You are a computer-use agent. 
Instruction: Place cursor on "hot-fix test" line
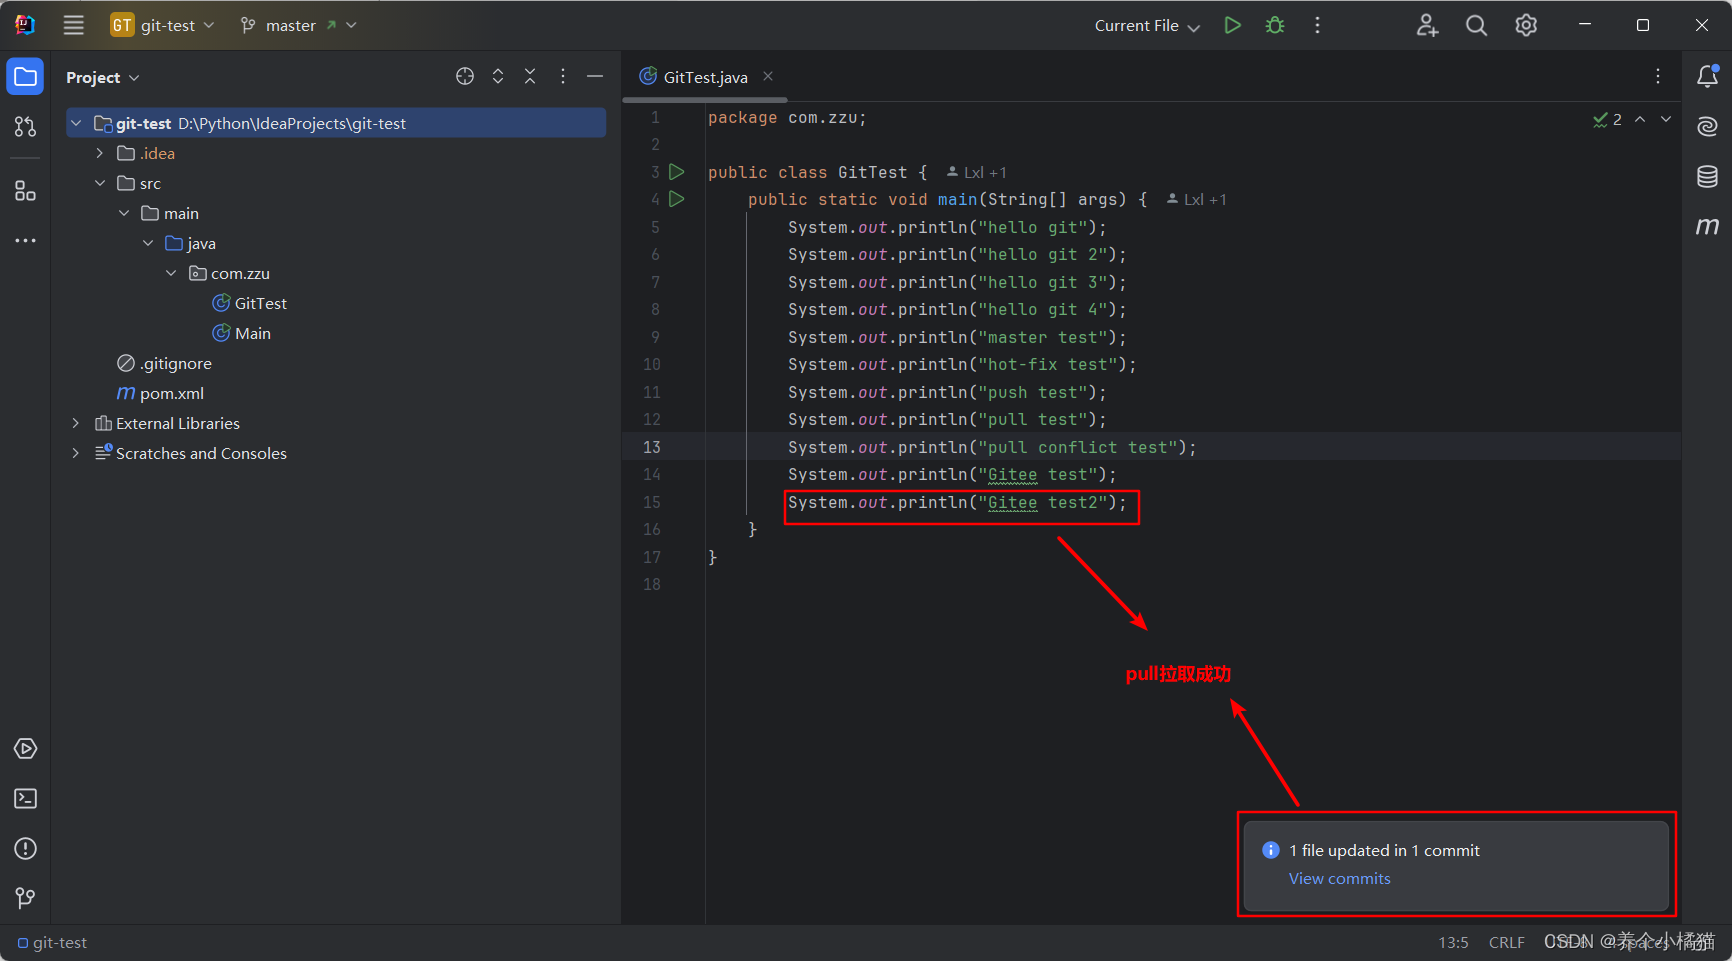(x=962, y=364)
